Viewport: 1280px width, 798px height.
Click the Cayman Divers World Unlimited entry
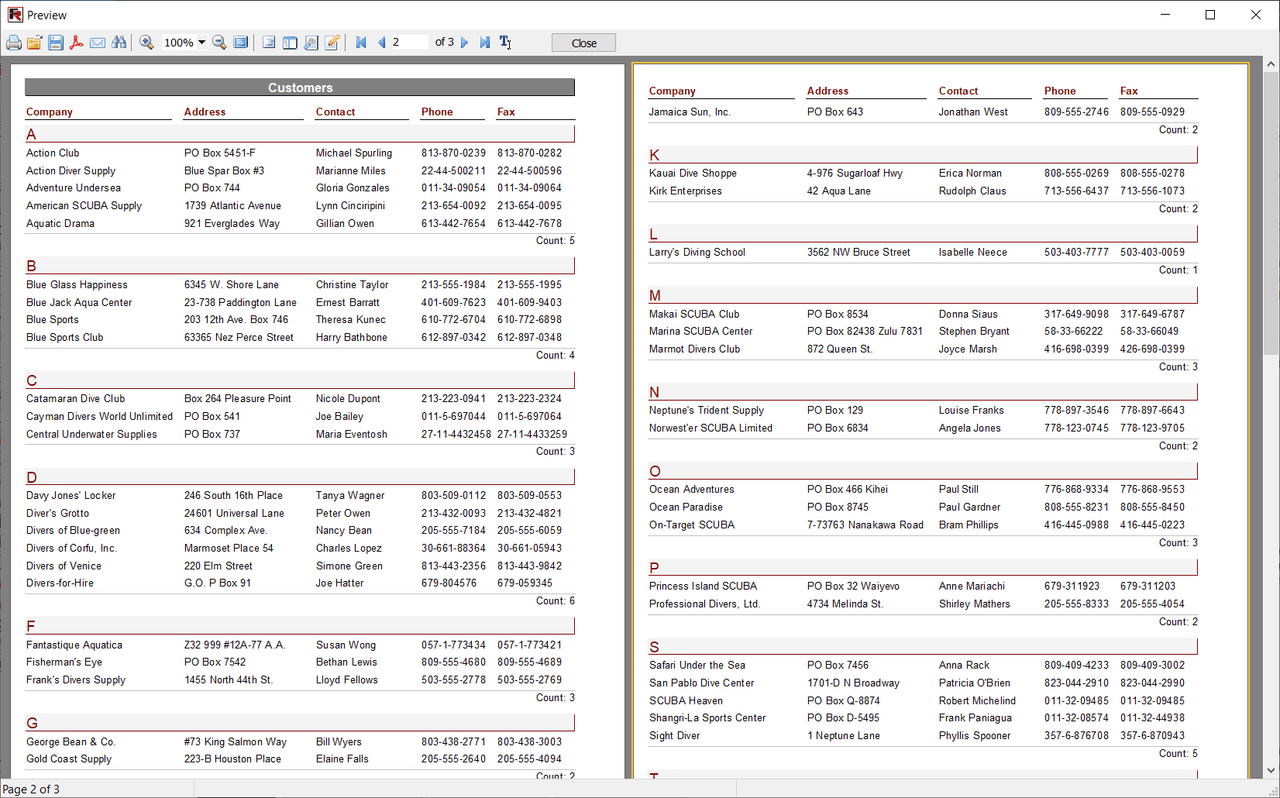(99, 416)
